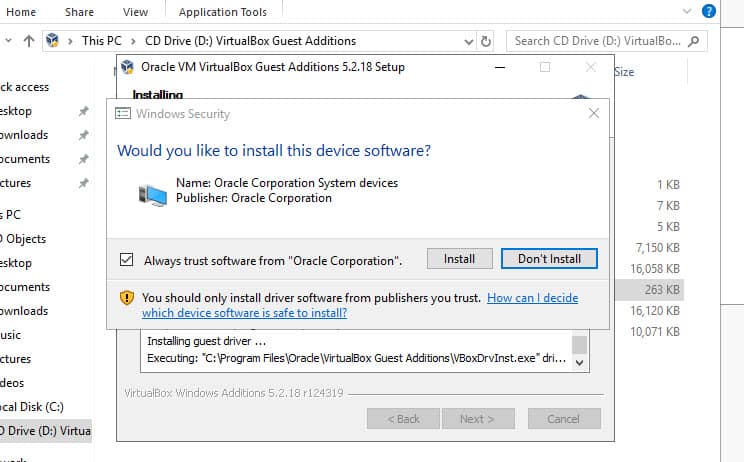Click the breadcrumb chevron after This PC
The height and width of the screenshot is (462, 744).
pyautogui.click(x=133, y=41)
